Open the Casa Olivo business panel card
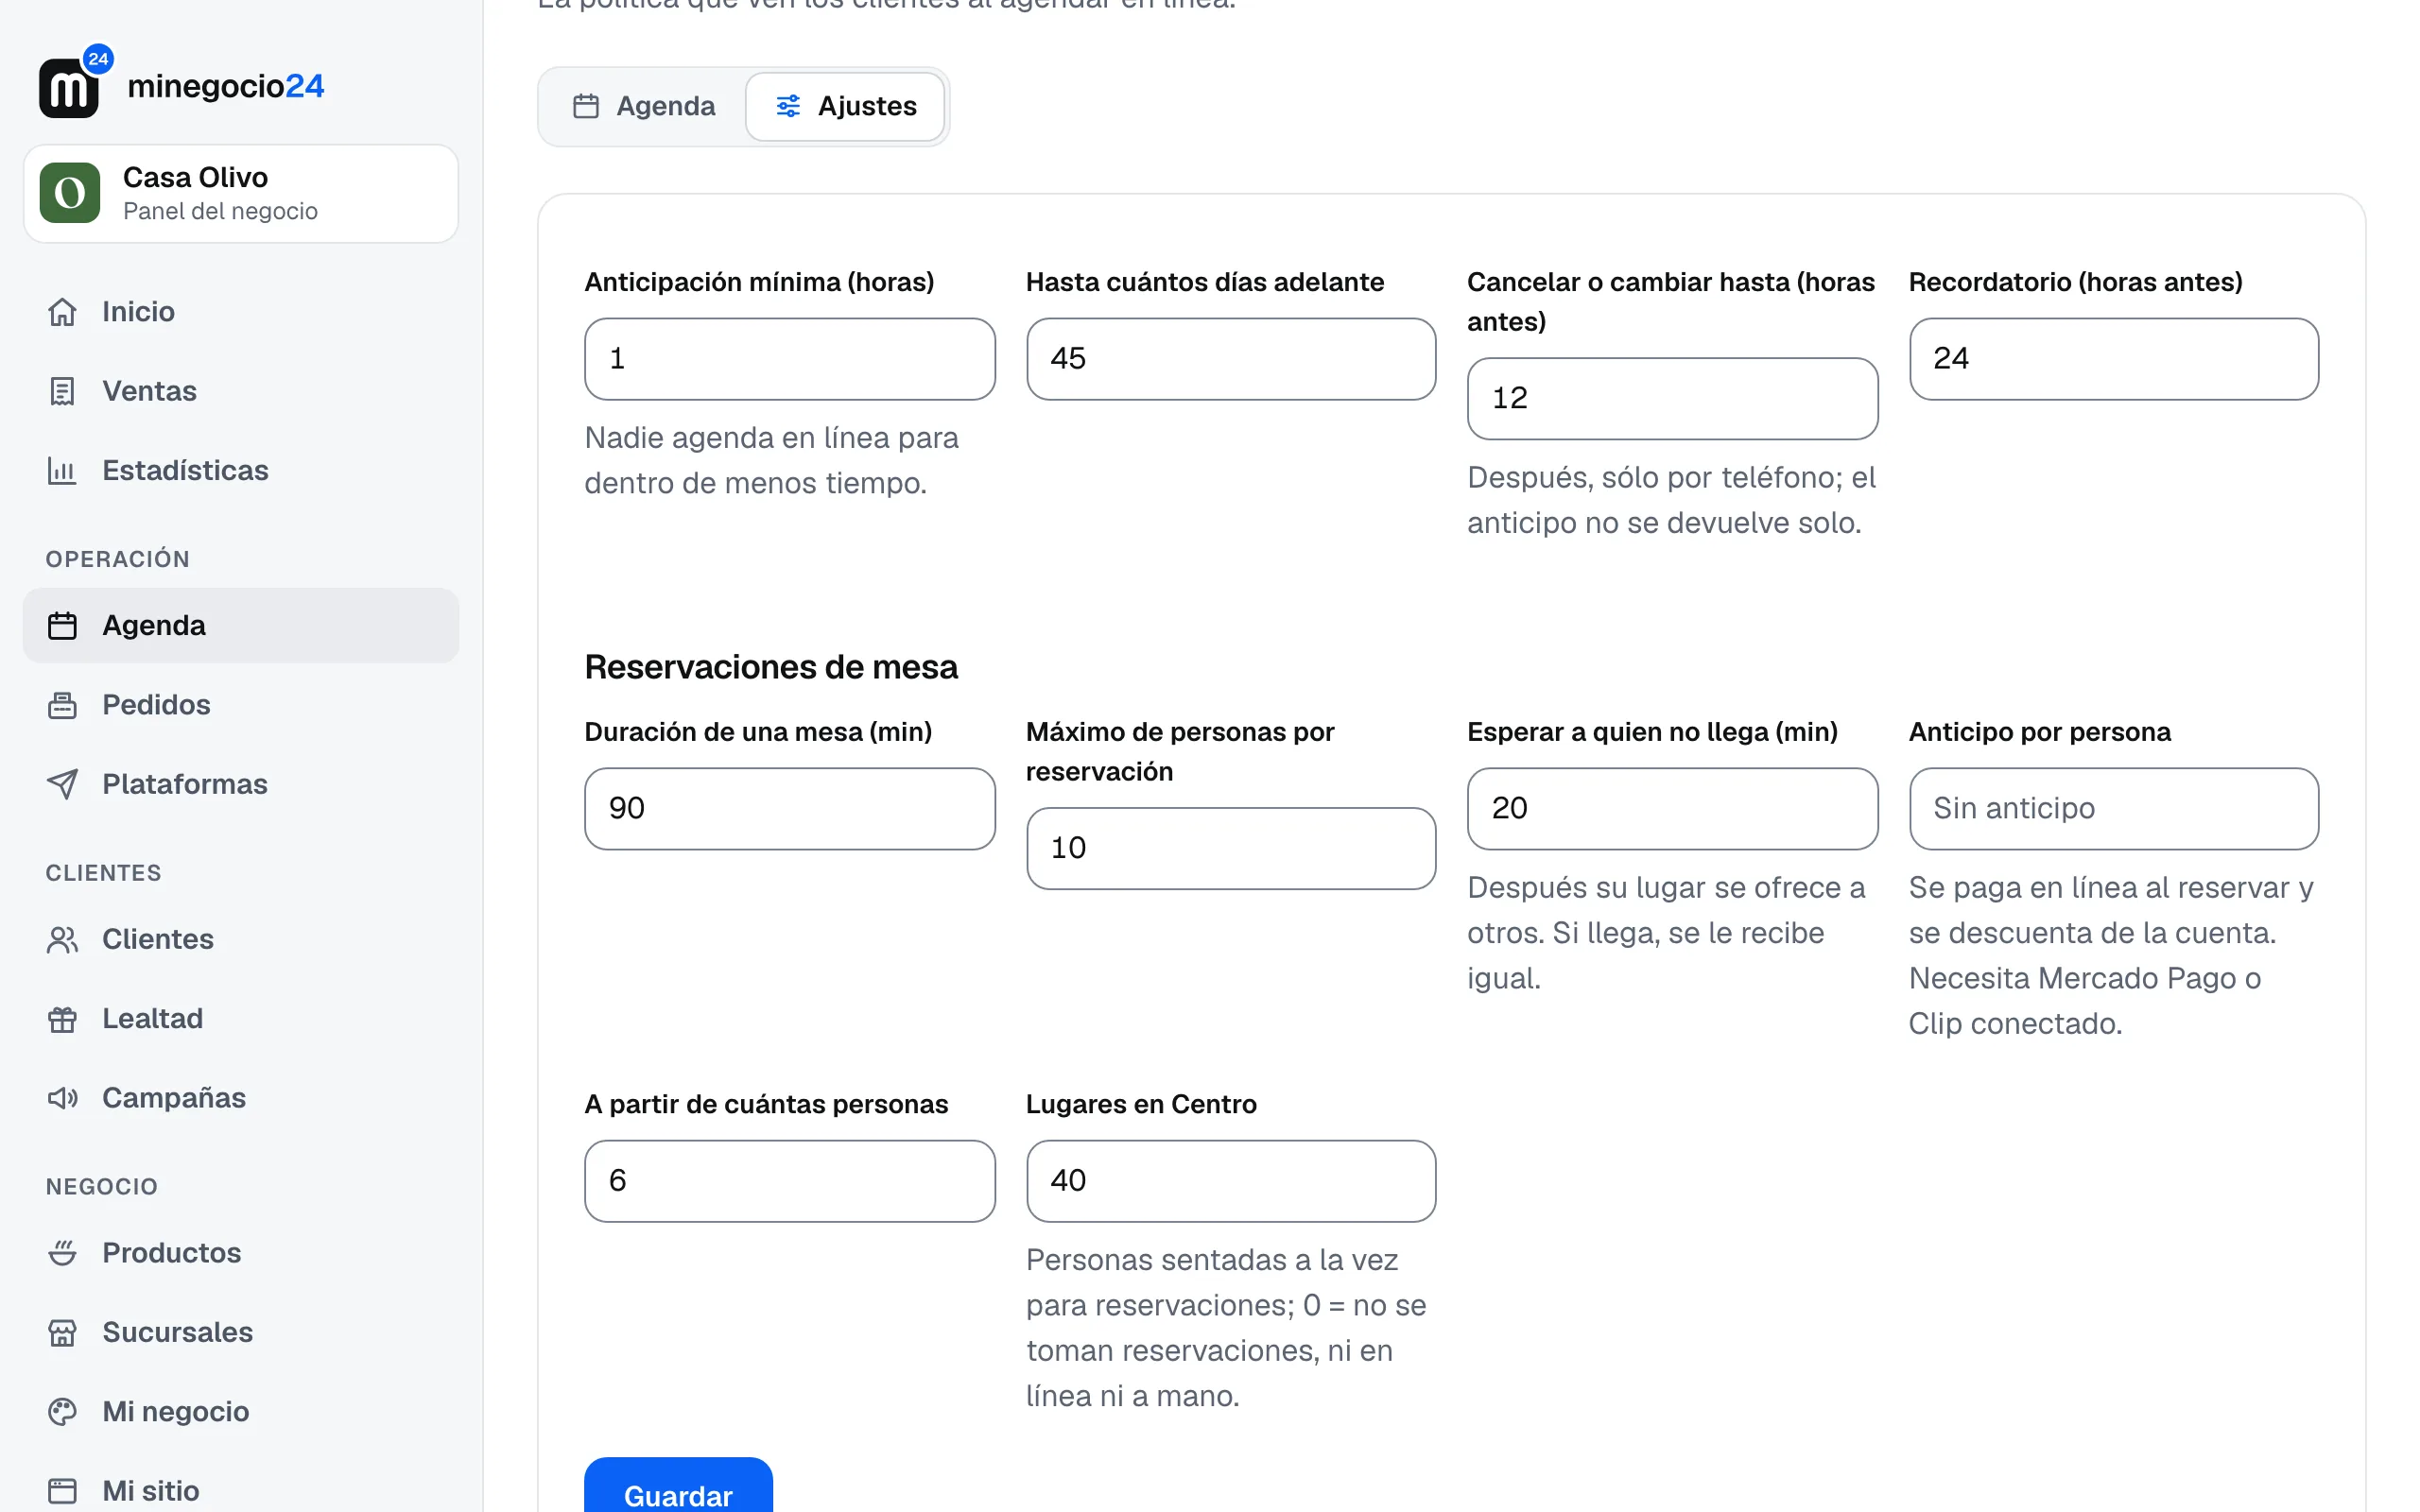 click(241, 193)
